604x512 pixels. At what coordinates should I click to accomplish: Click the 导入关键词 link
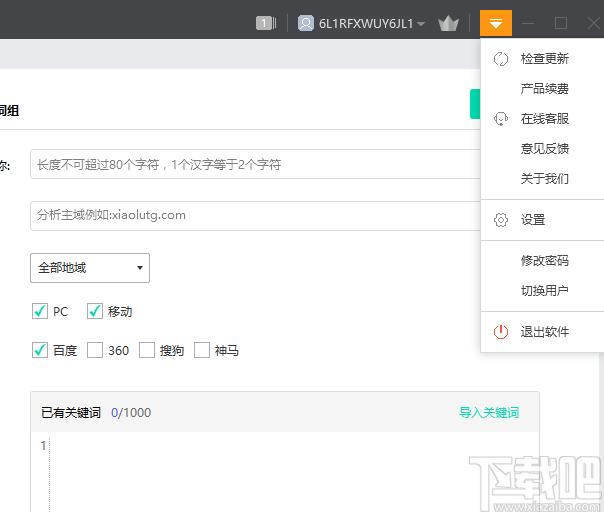(x=489, y=412)
